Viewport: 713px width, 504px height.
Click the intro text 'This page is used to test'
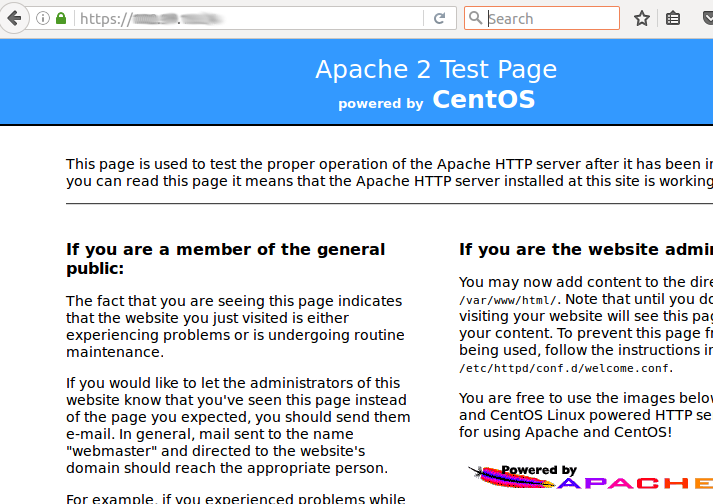pyautogui.click(x=389, y=172)
